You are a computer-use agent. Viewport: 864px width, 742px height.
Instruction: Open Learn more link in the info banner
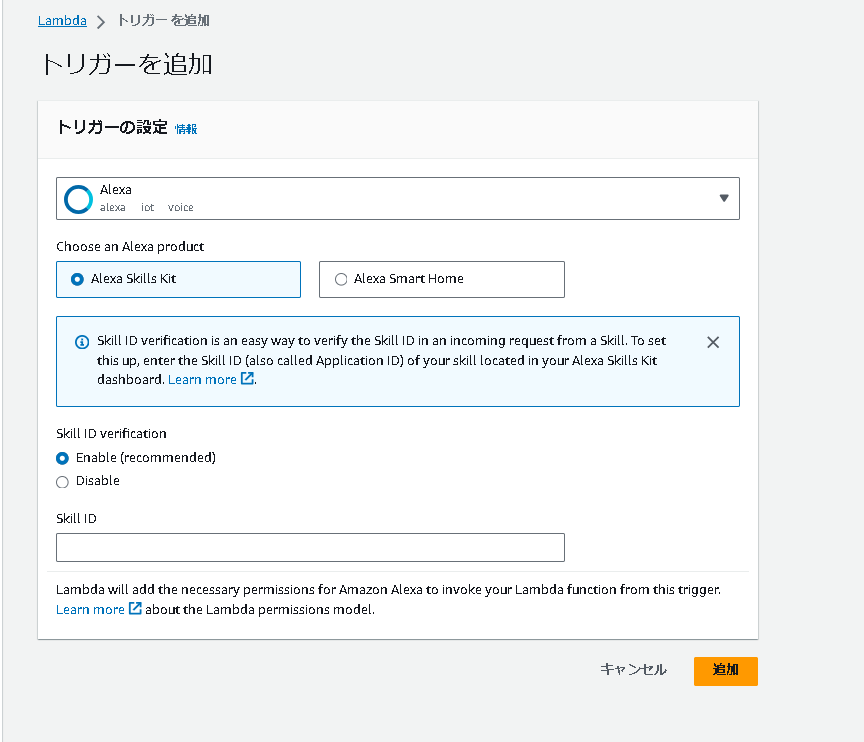(x=202, y=380)
